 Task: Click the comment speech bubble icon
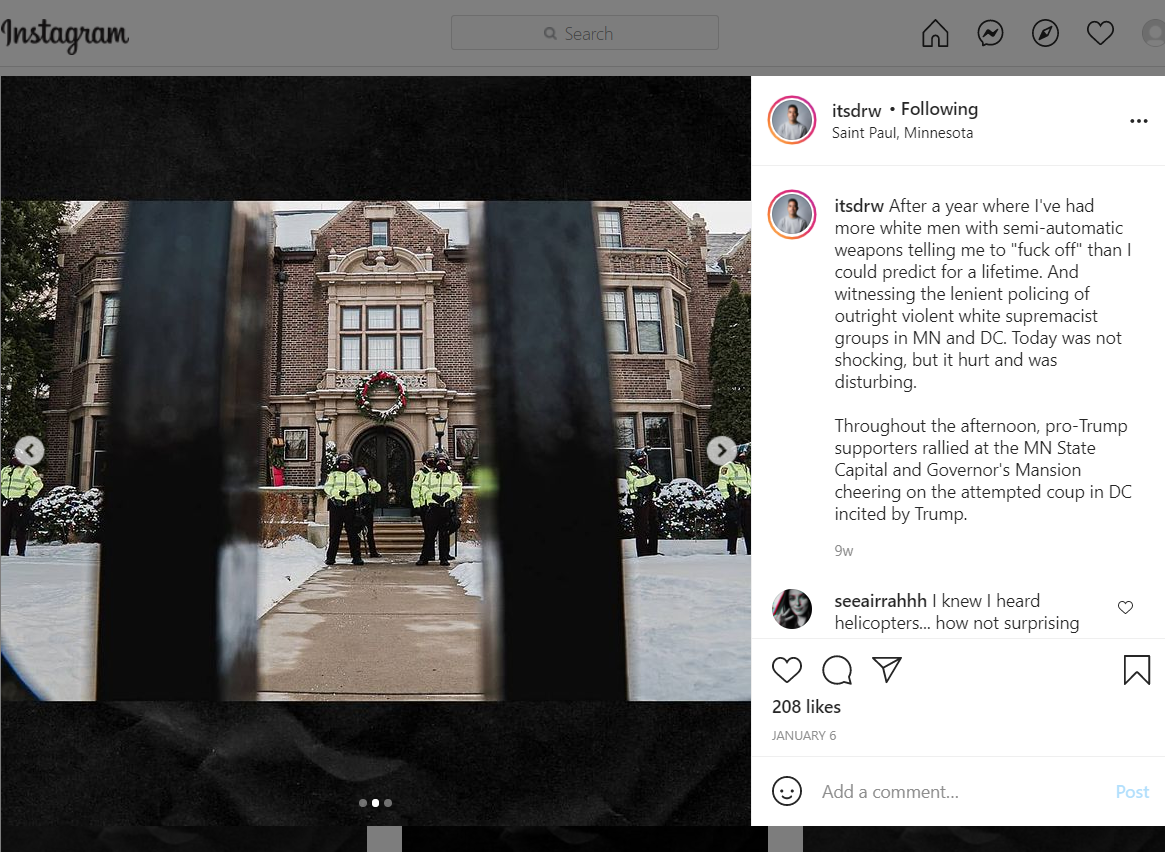[837, 670]
